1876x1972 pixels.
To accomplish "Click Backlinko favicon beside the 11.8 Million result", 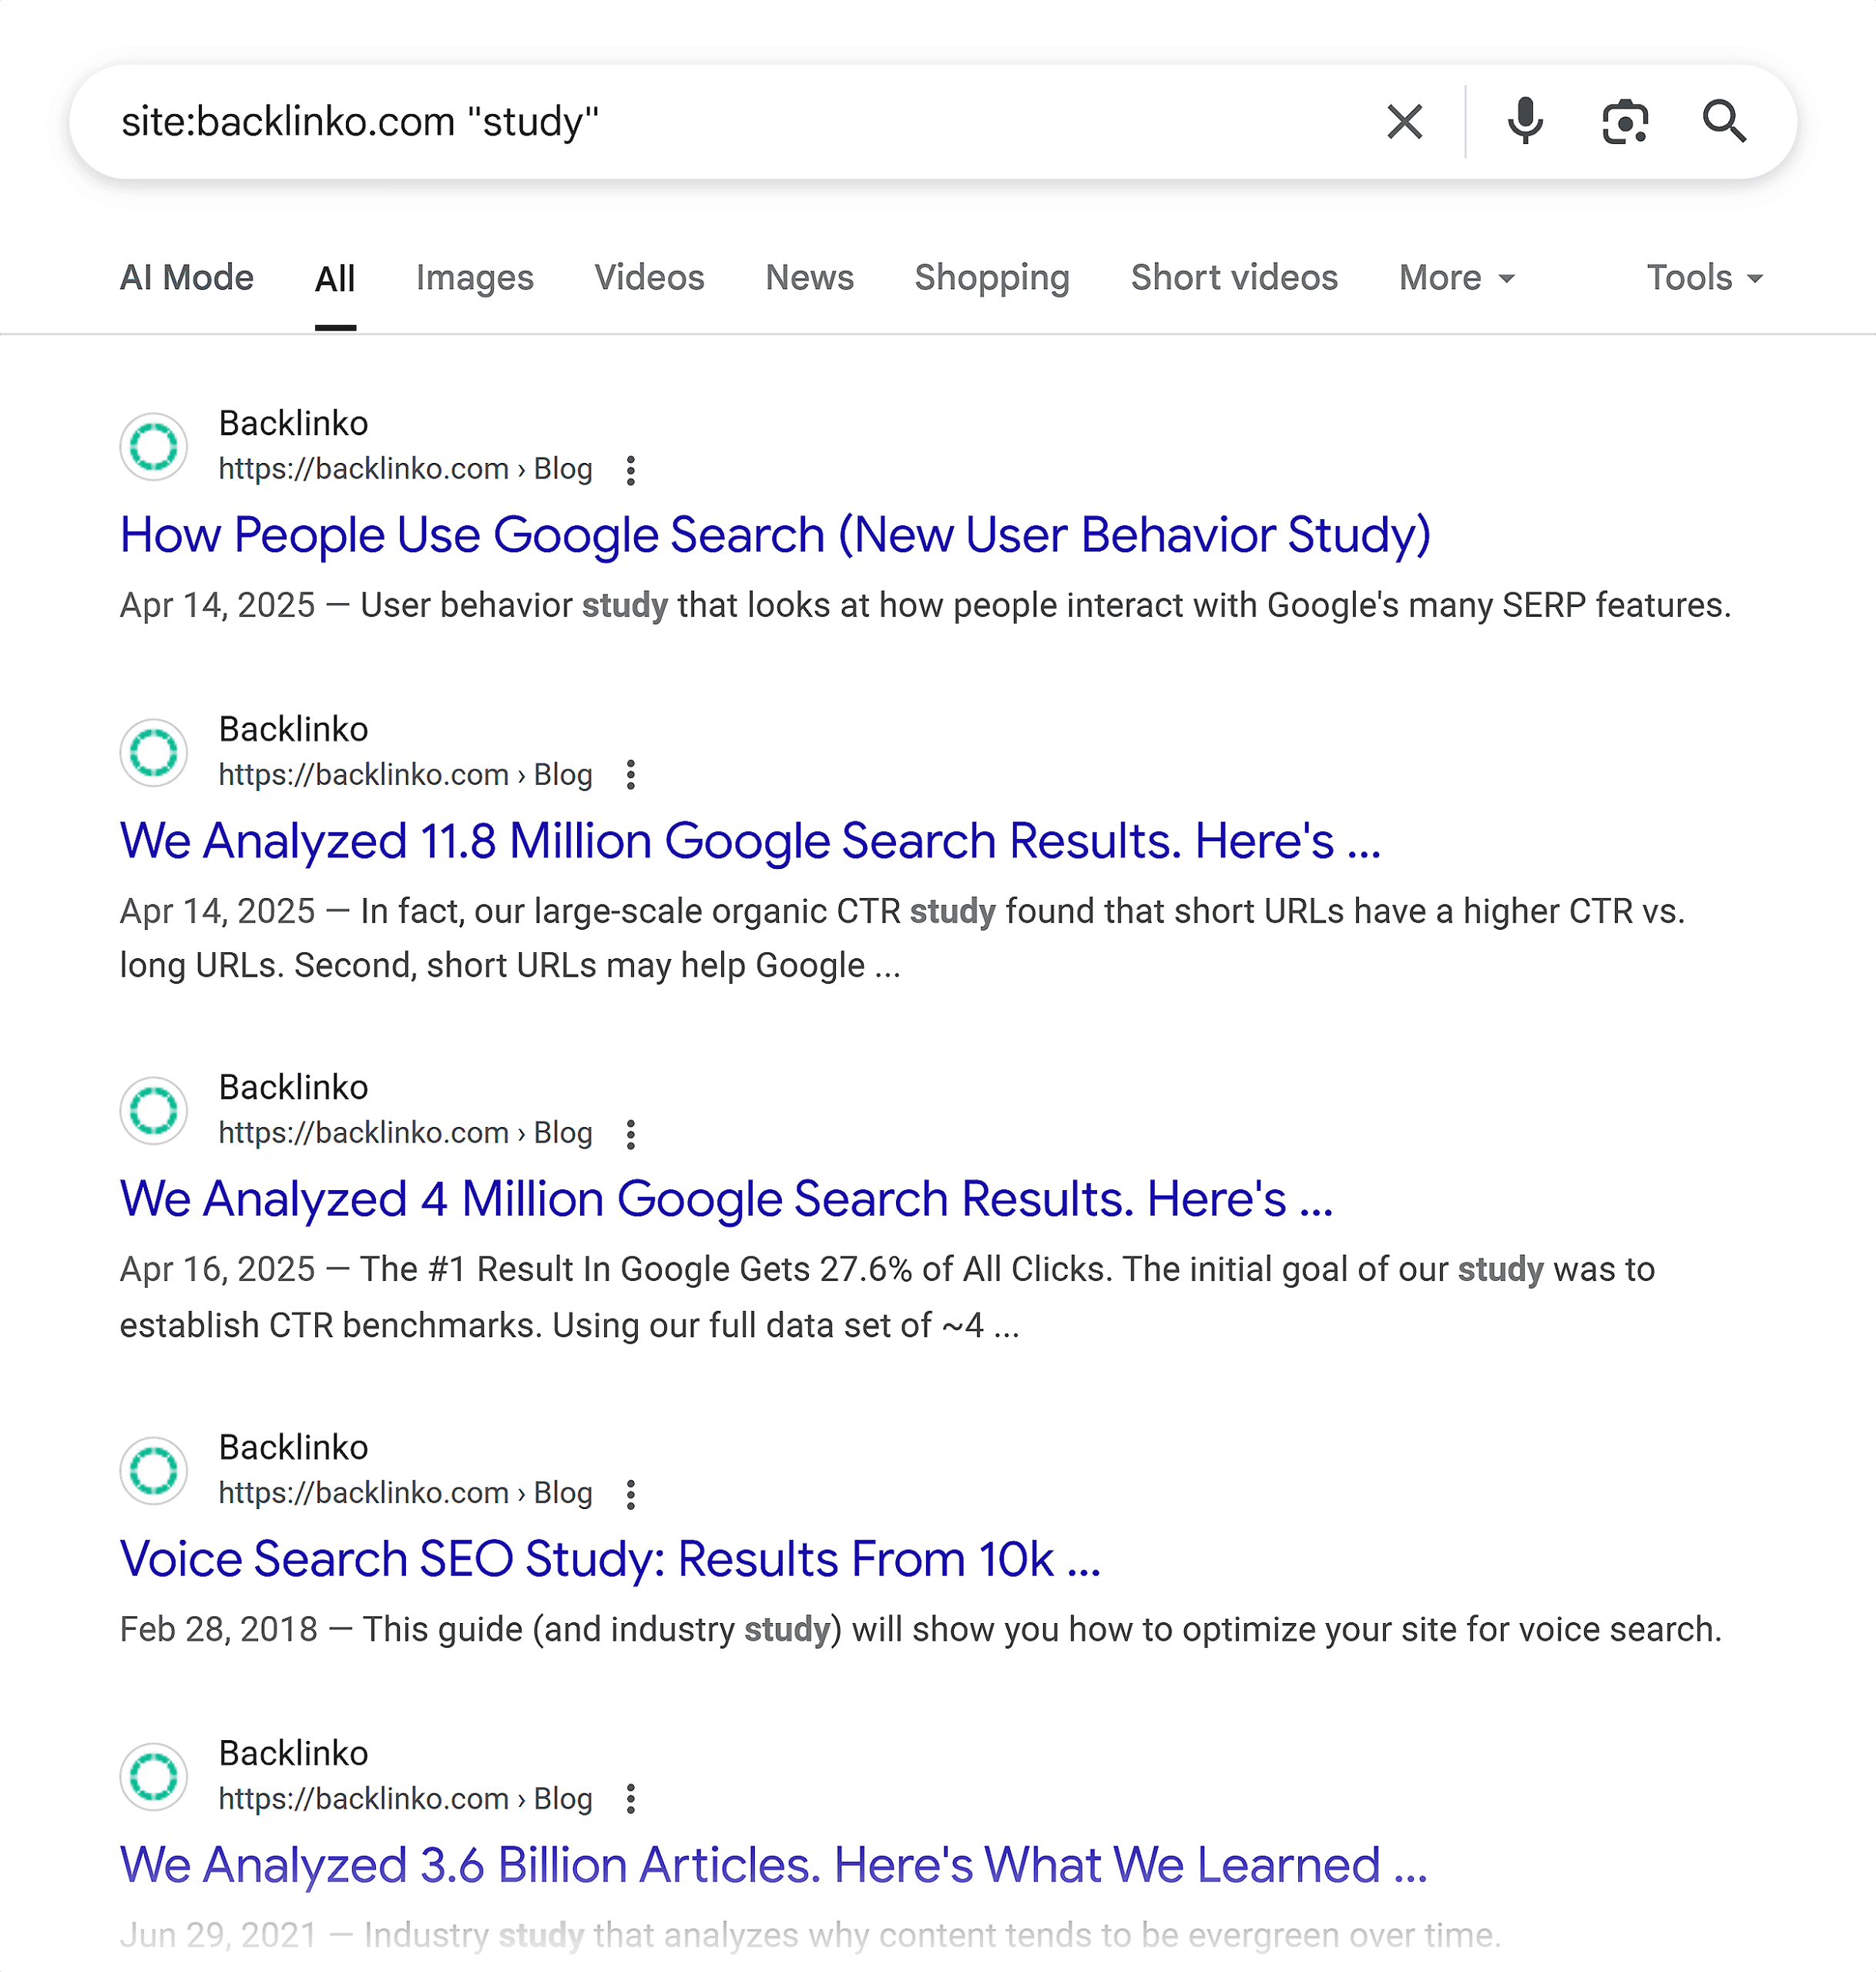I will pyautogui.click(x=154, y=752).
